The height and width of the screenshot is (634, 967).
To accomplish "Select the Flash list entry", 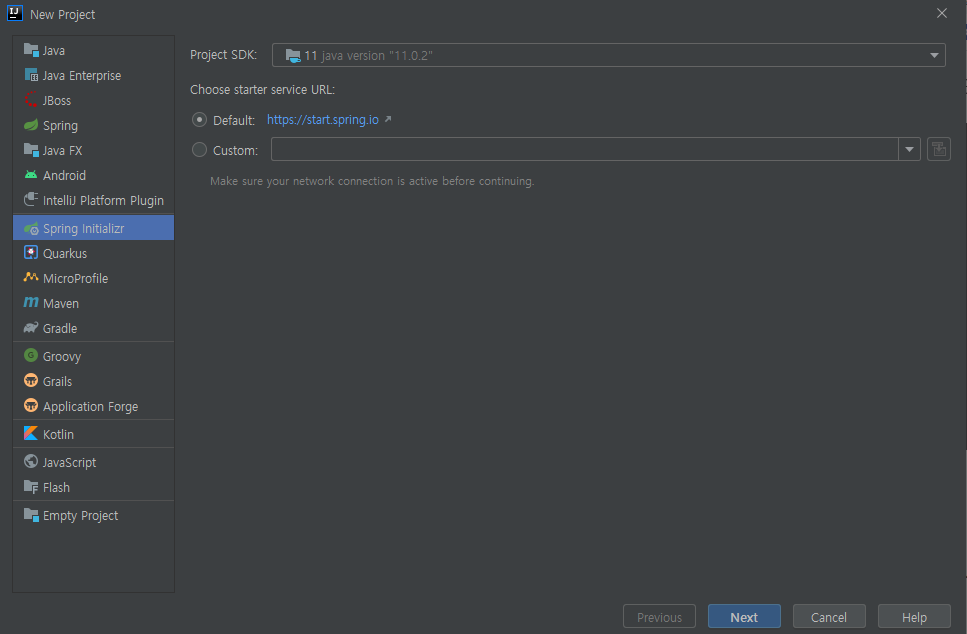I will click(94, 487).
